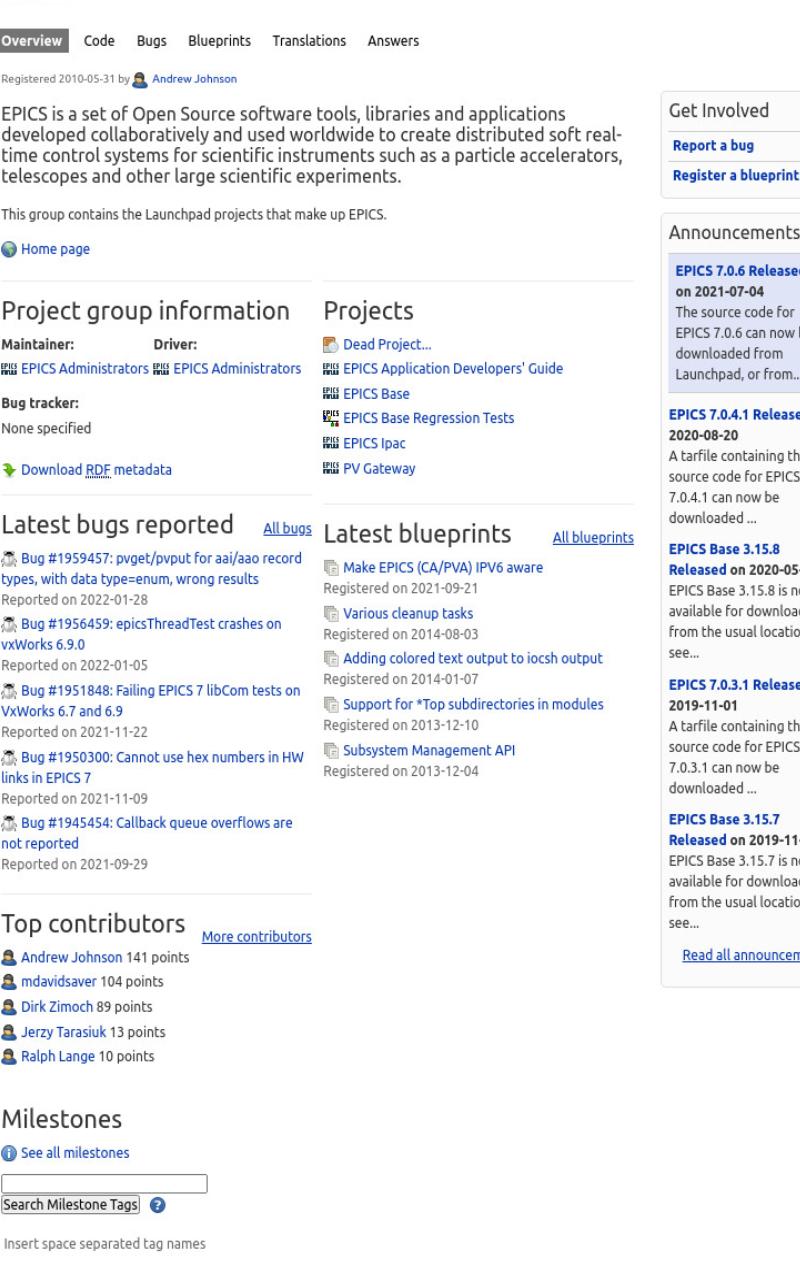Open the Various cleanup tasks blueprint
This screenshot has width=800, height=1280.
[408, 614]
